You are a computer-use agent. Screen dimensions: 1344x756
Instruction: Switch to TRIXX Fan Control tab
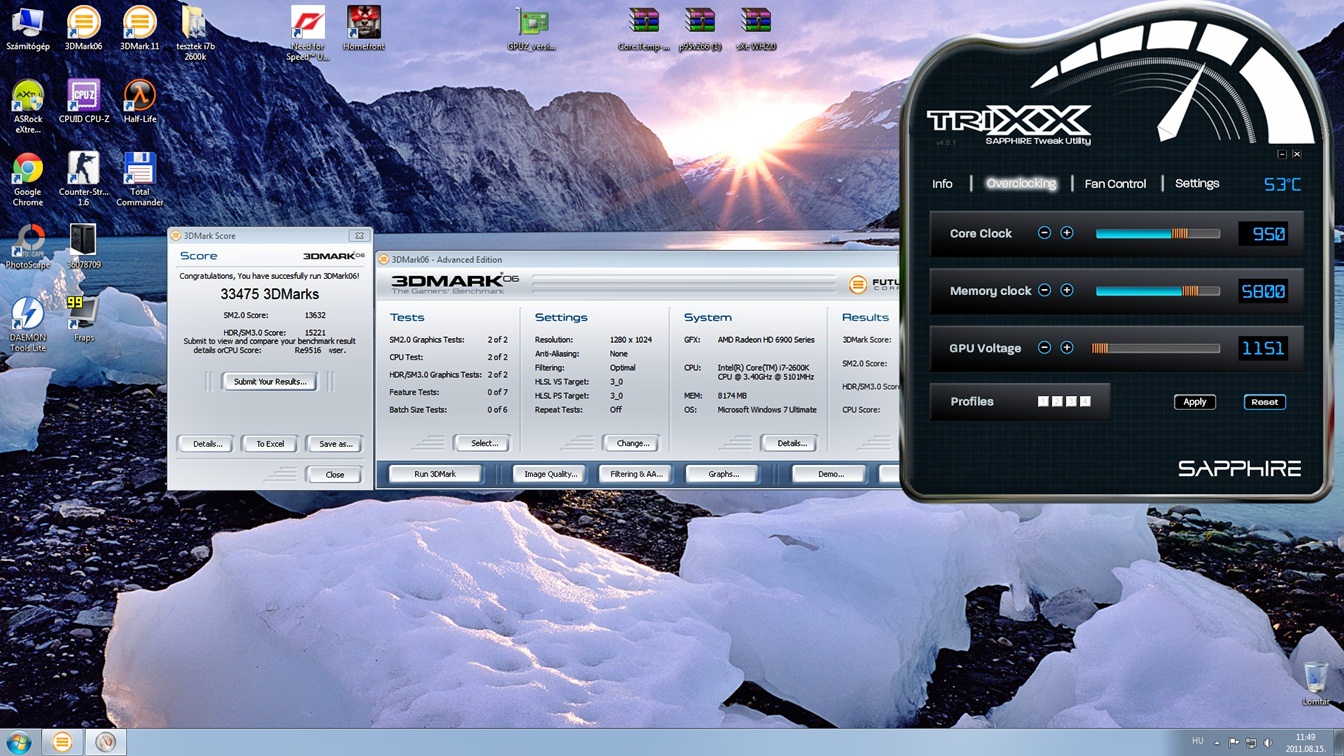click(x=1115, y=184)
